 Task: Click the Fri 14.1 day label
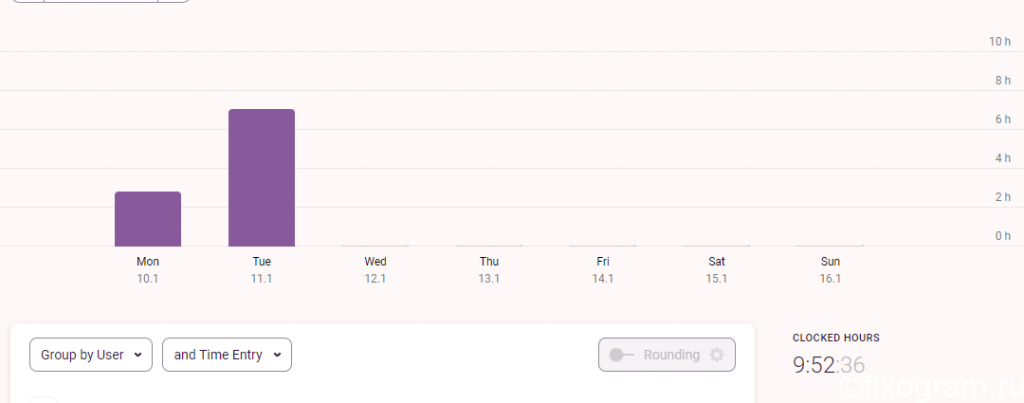tap(603, 270)
